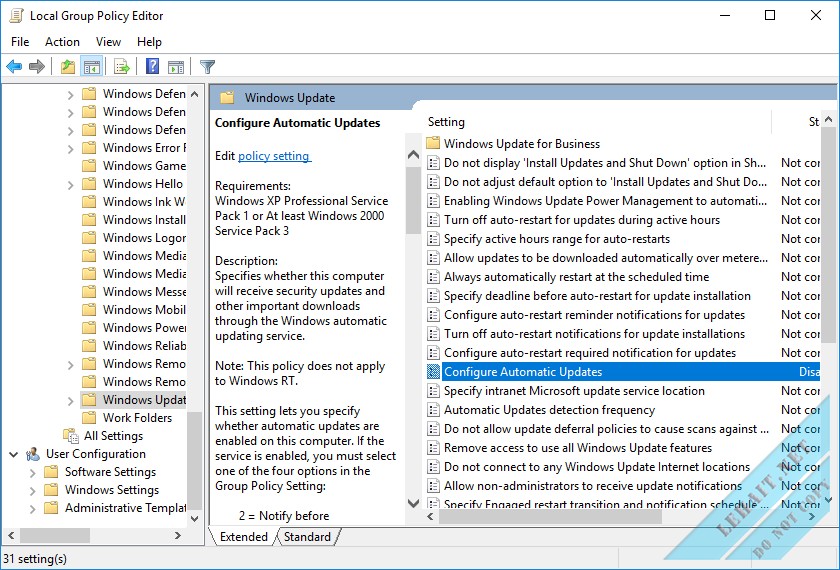Click the Export List toolbar icon

pos(122,66)
